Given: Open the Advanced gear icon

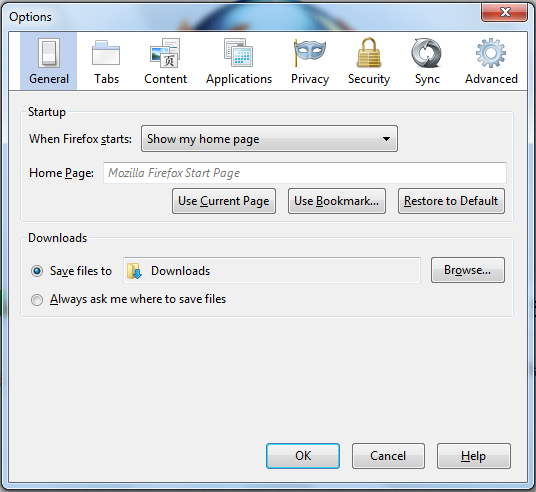Looking at the screenshot, I should 491,53.
